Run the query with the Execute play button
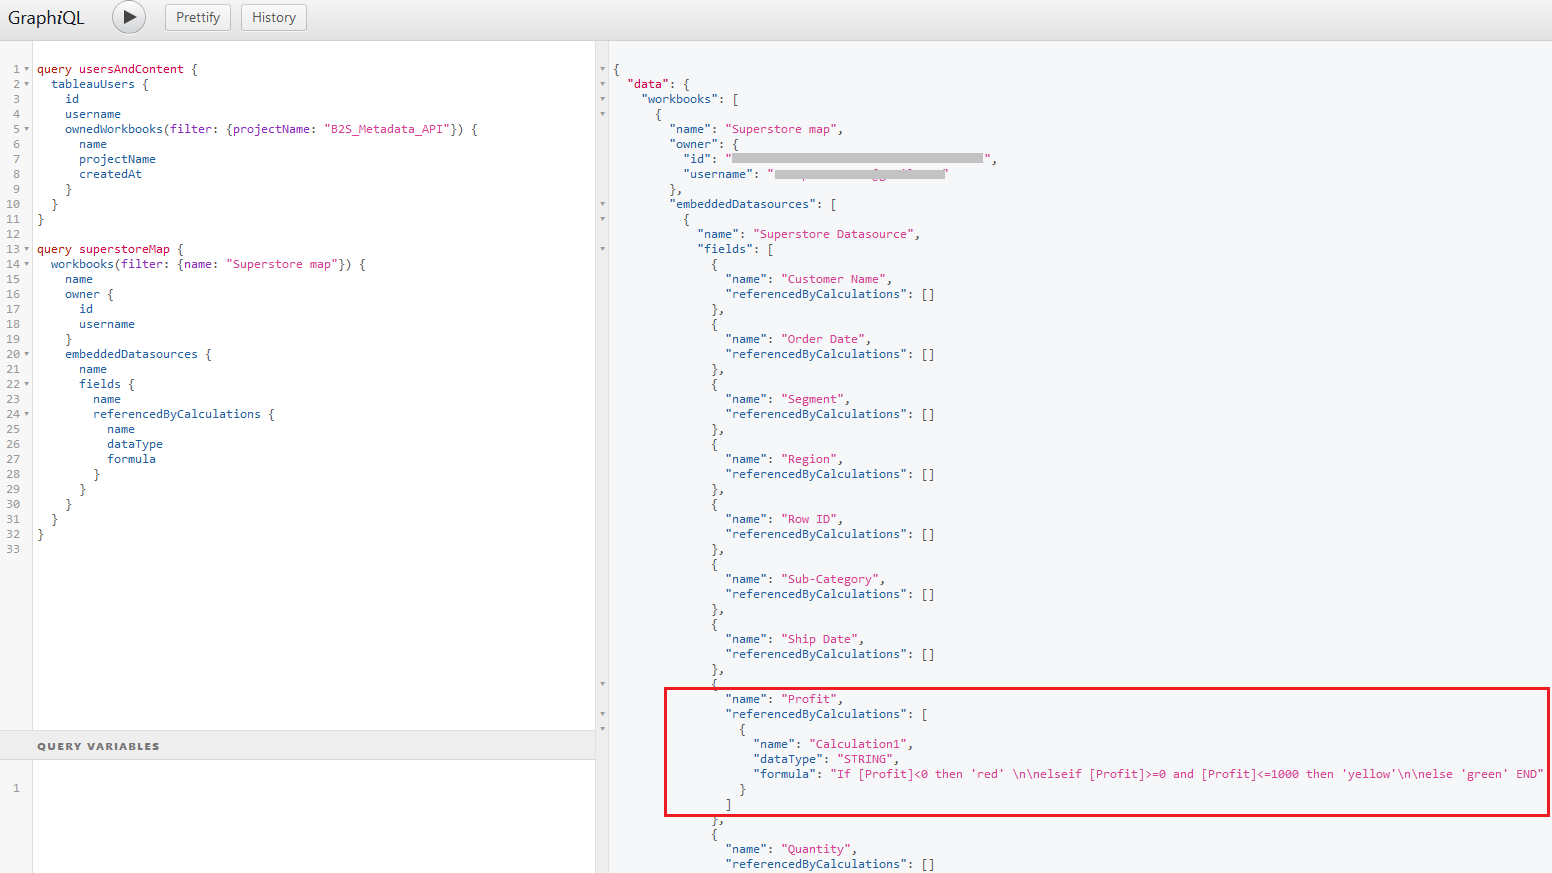The image size is (1552, 873). [129, 17]
